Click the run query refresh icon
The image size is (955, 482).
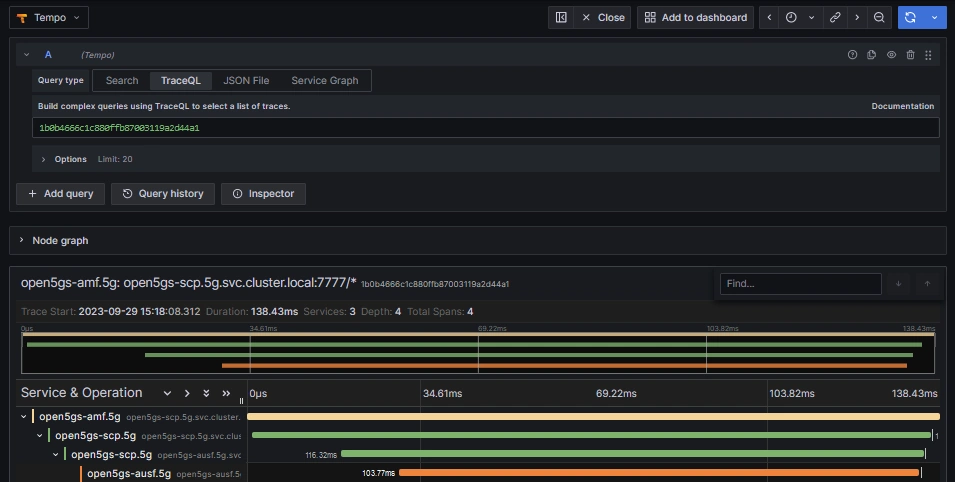tap(910, 17)
